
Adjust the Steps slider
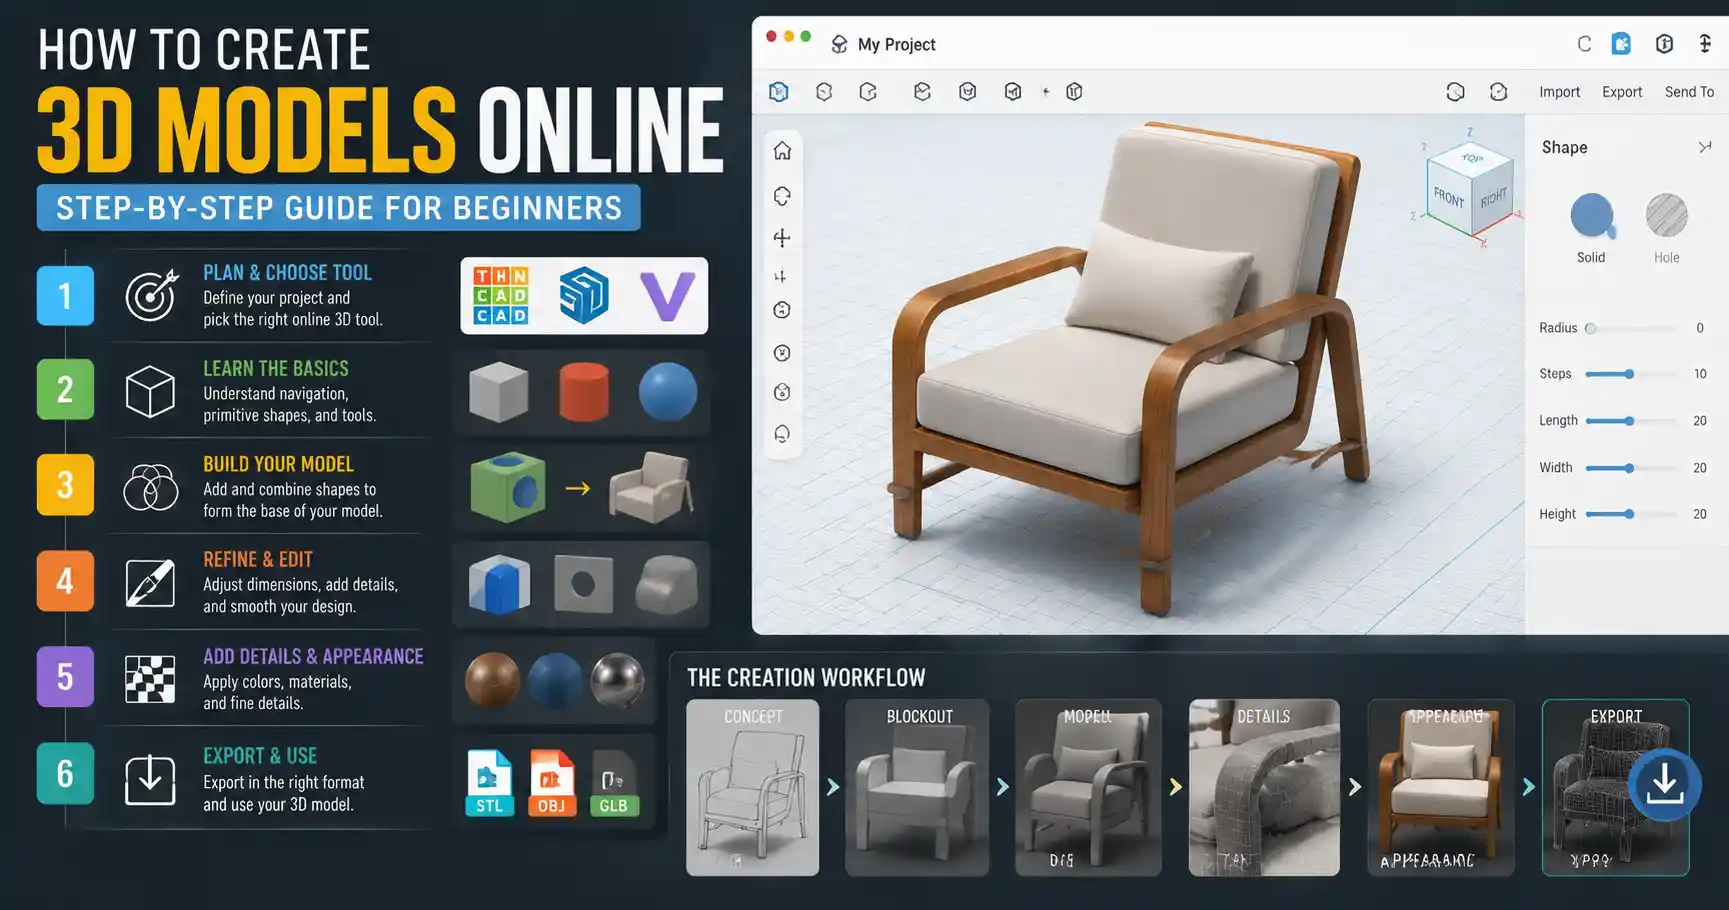tap(1631, 374)
